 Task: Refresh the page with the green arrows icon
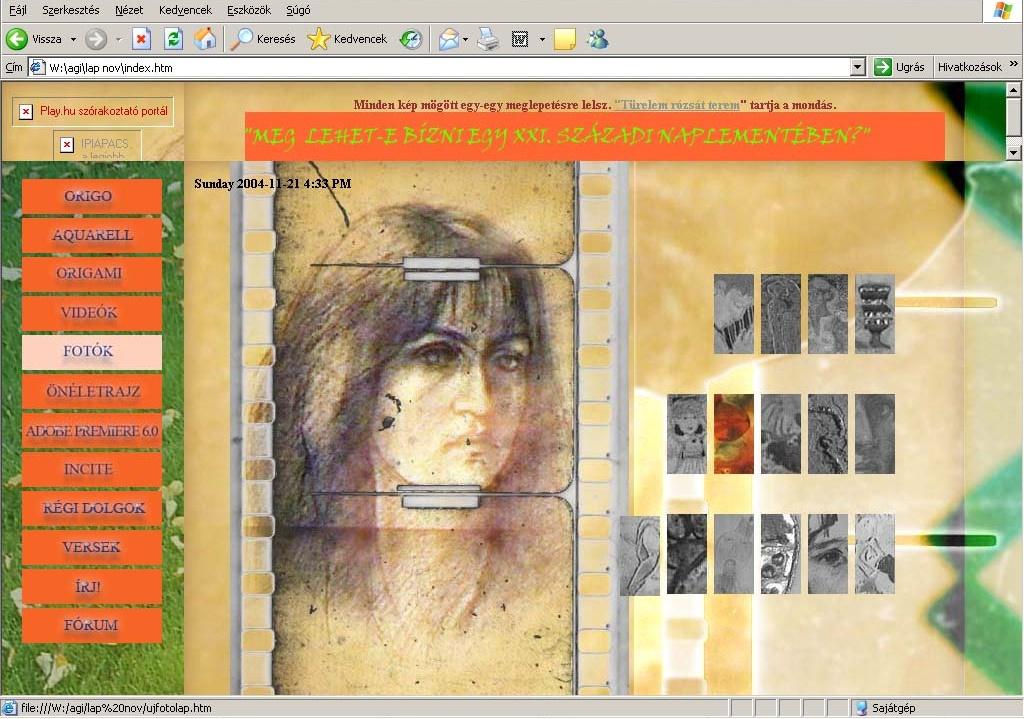point(173,39)
